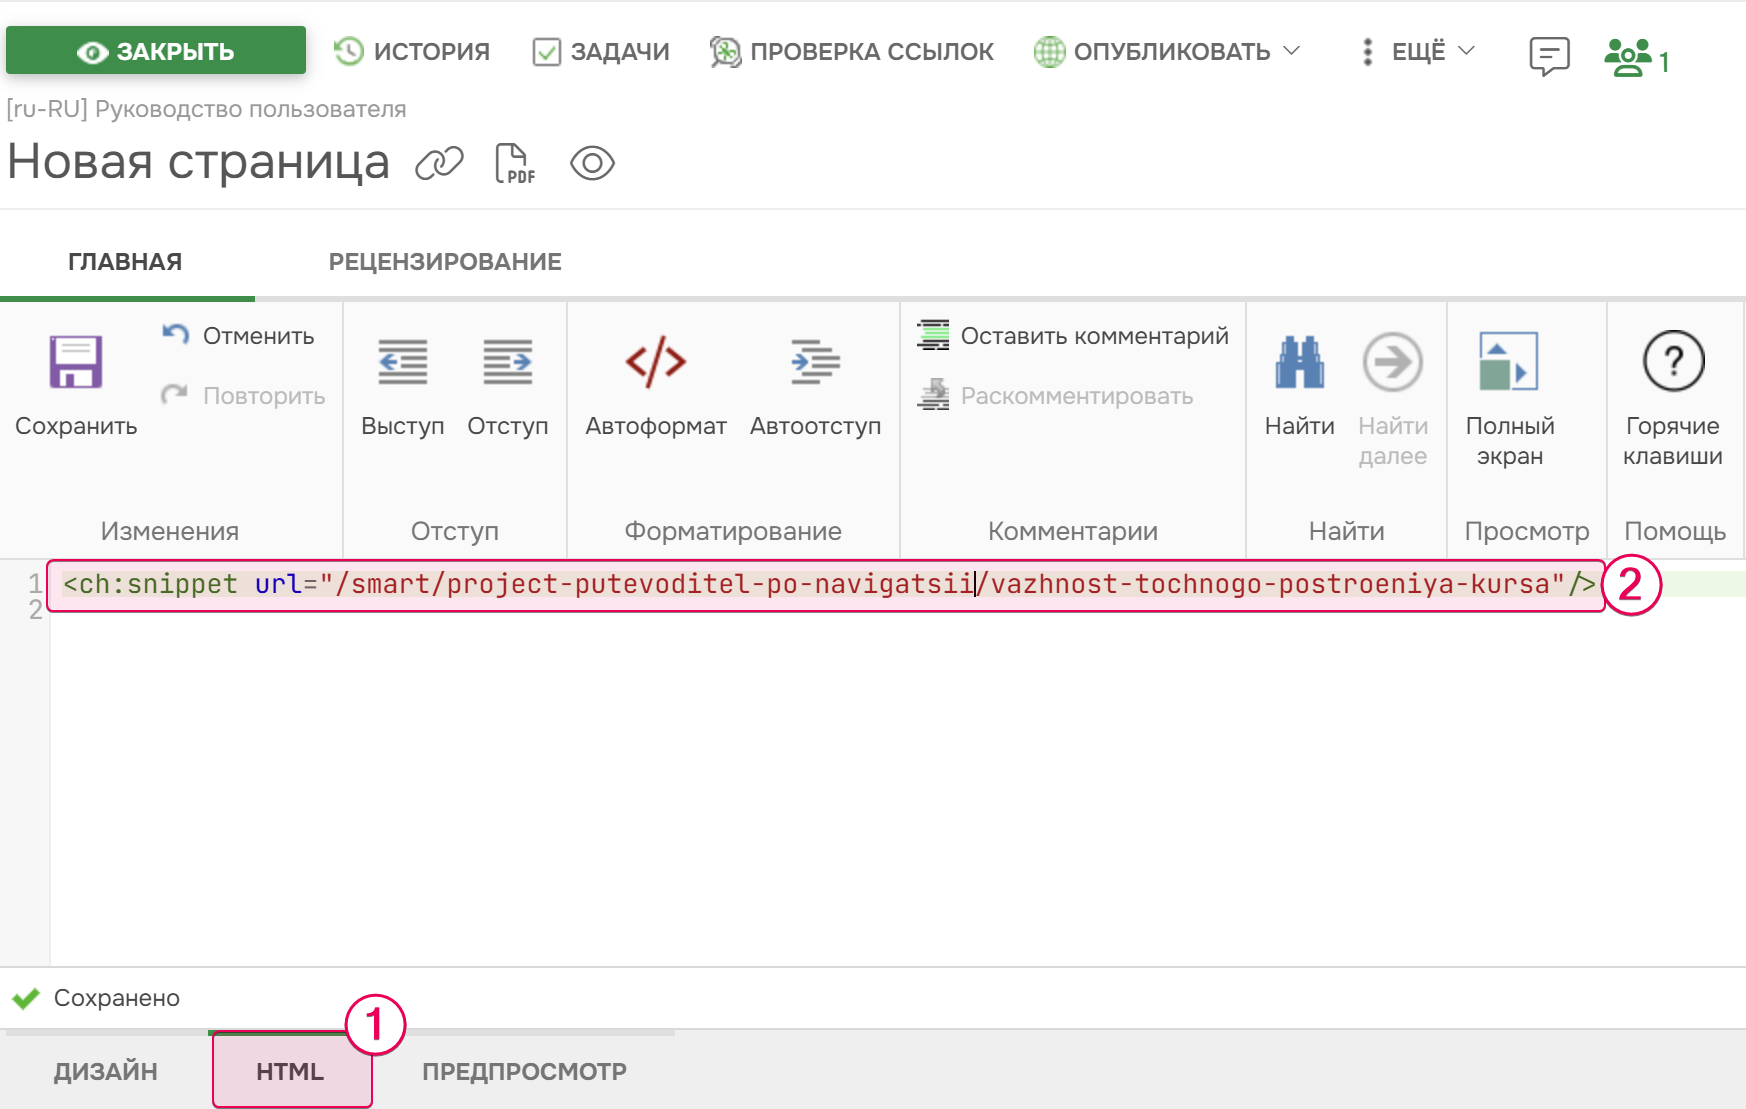Open Find with the binoculars icon

point(1299,362)
